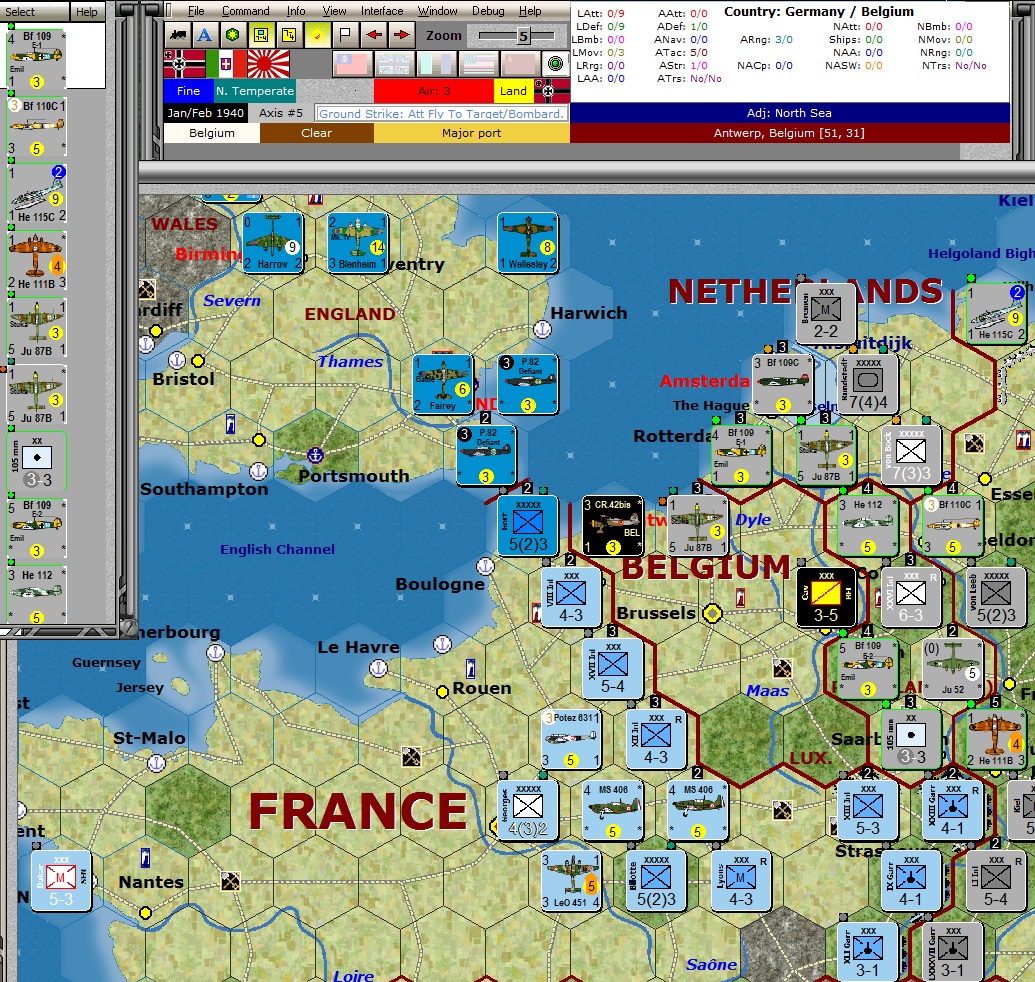Click the red left arrow toolbar button

click(374, 34)
